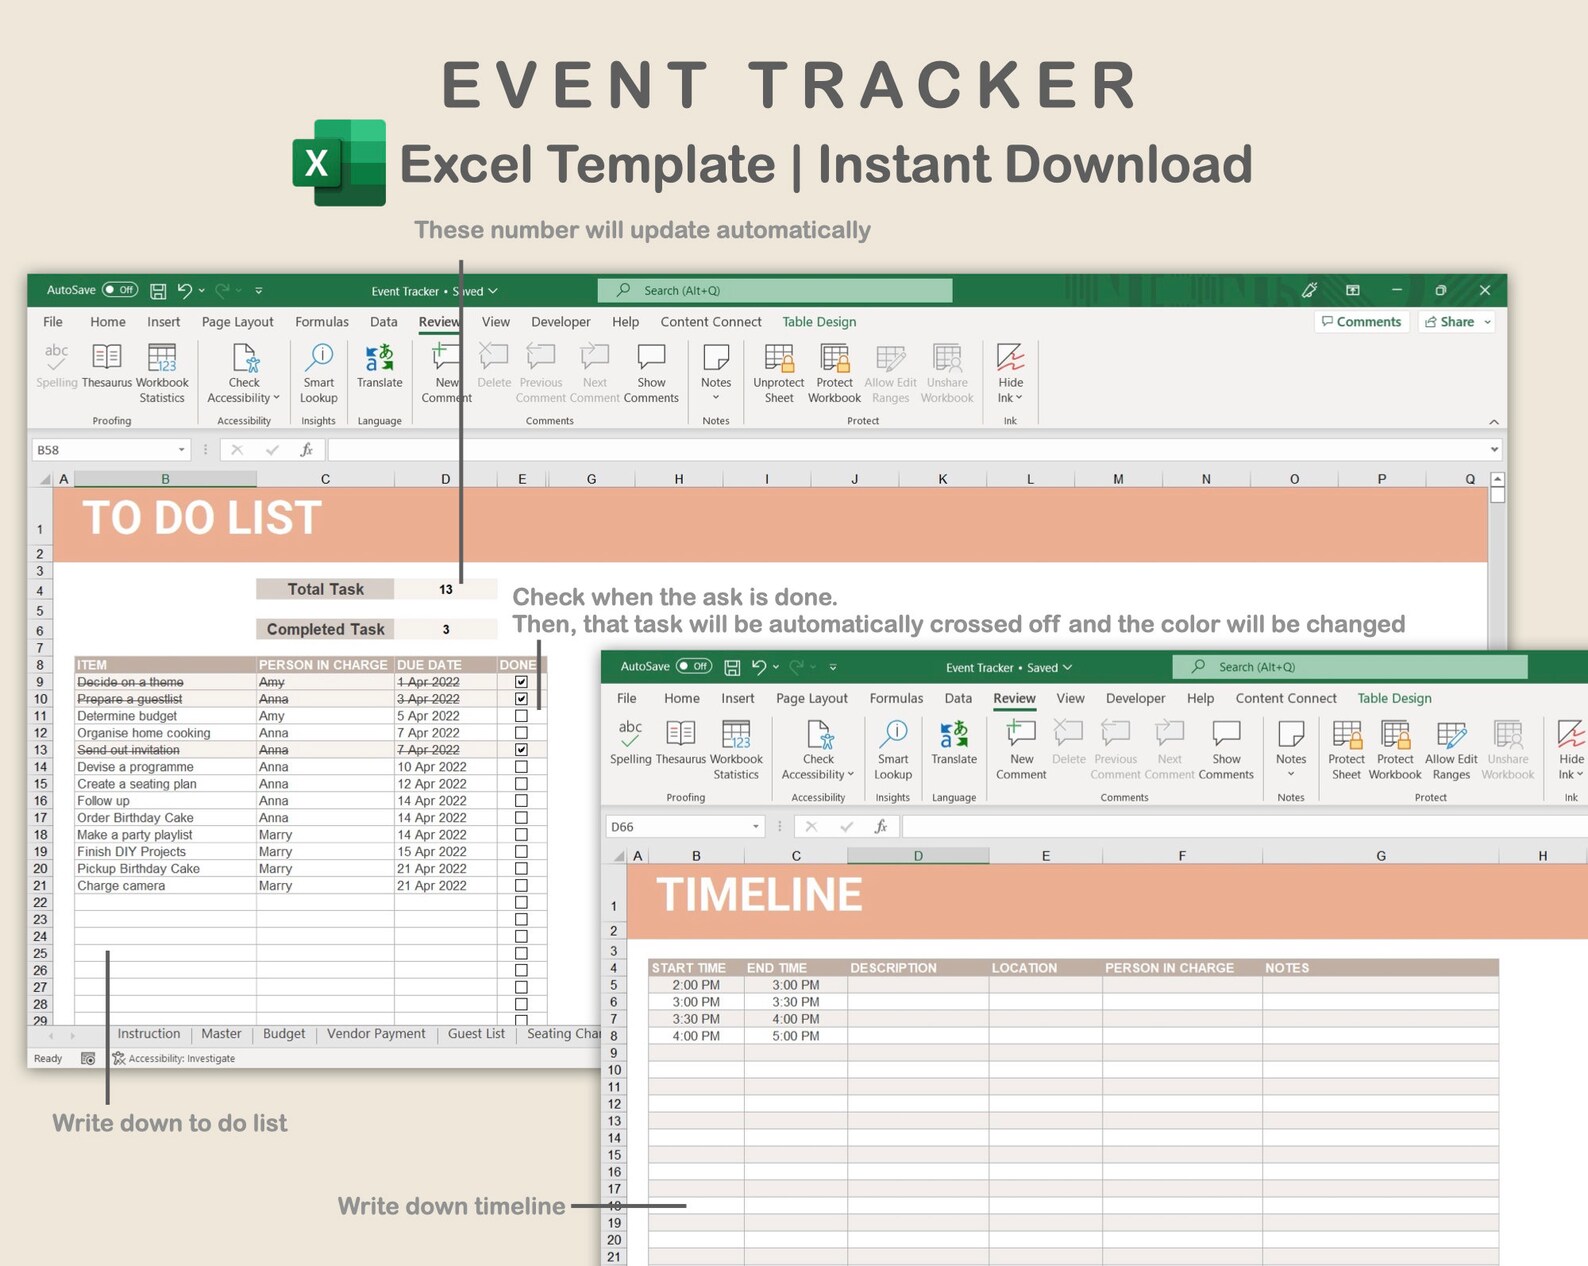The image size is (1588, 1266).
Task: Click formula bar input in Timeline window
Action: 1244,827
